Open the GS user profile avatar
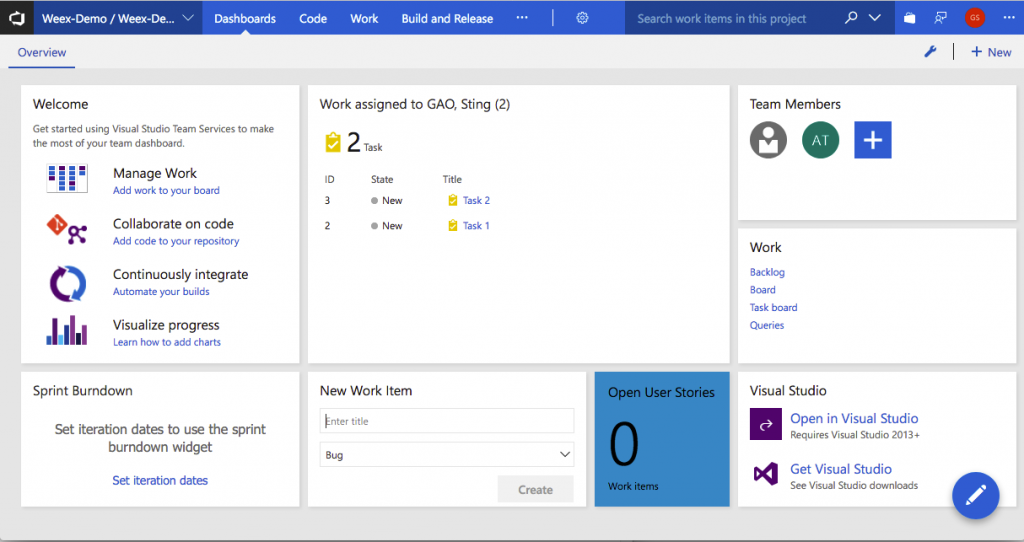This screenshot has width=1024, height=542. (974, 18)
